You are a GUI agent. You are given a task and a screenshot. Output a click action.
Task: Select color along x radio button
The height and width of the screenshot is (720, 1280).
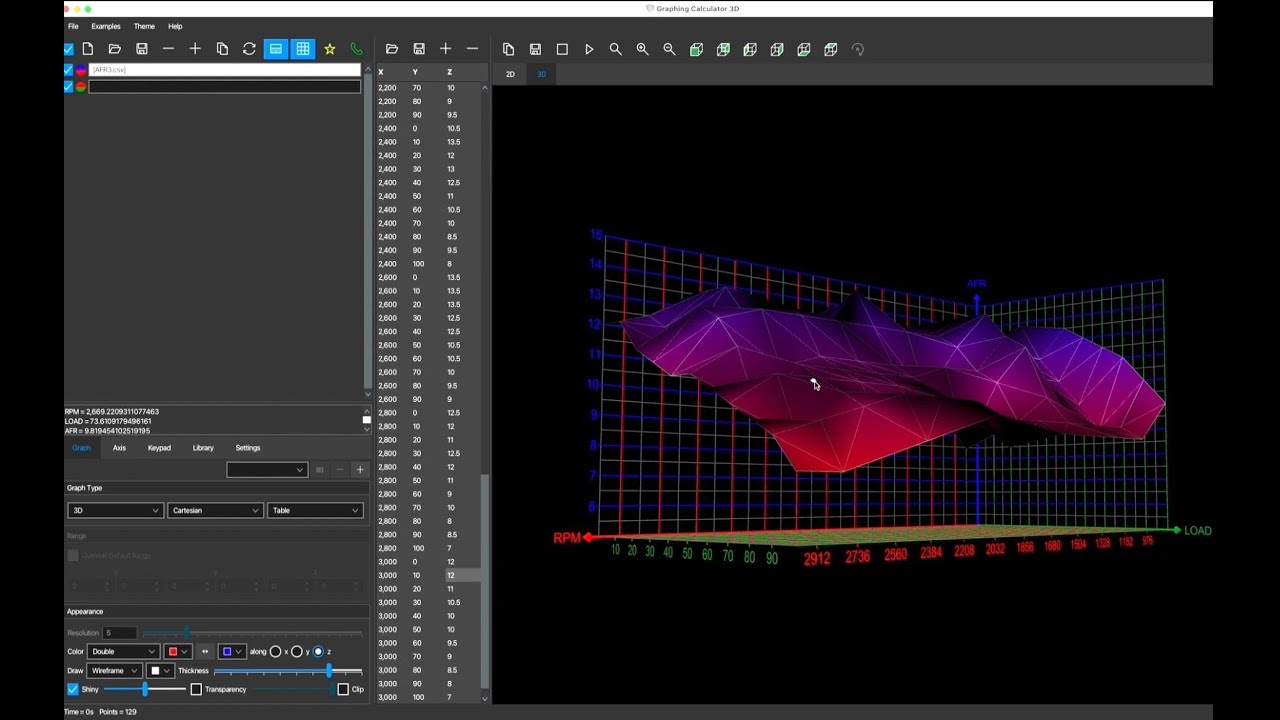[x=276, y=652]
